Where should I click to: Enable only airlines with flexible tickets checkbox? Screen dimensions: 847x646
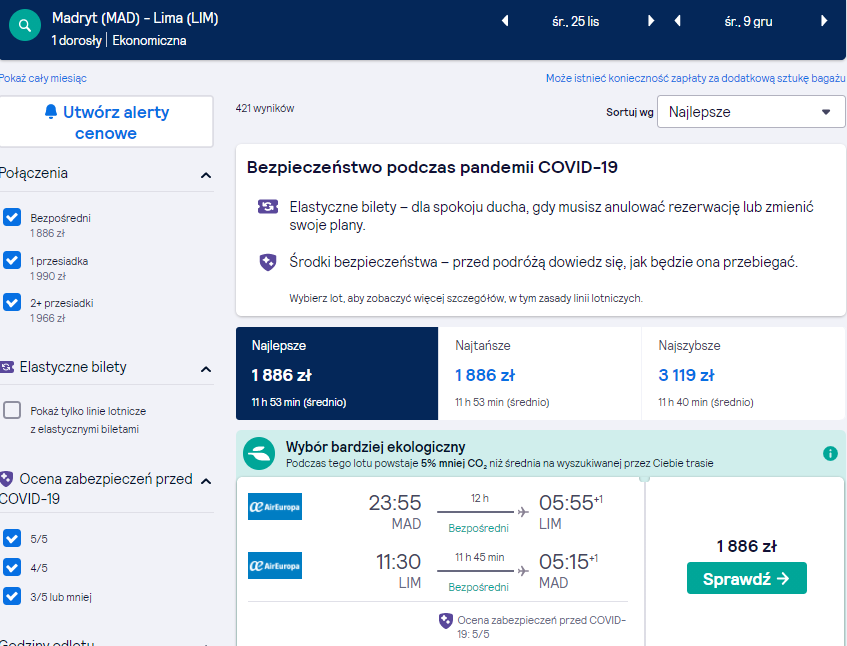point(12,410)
